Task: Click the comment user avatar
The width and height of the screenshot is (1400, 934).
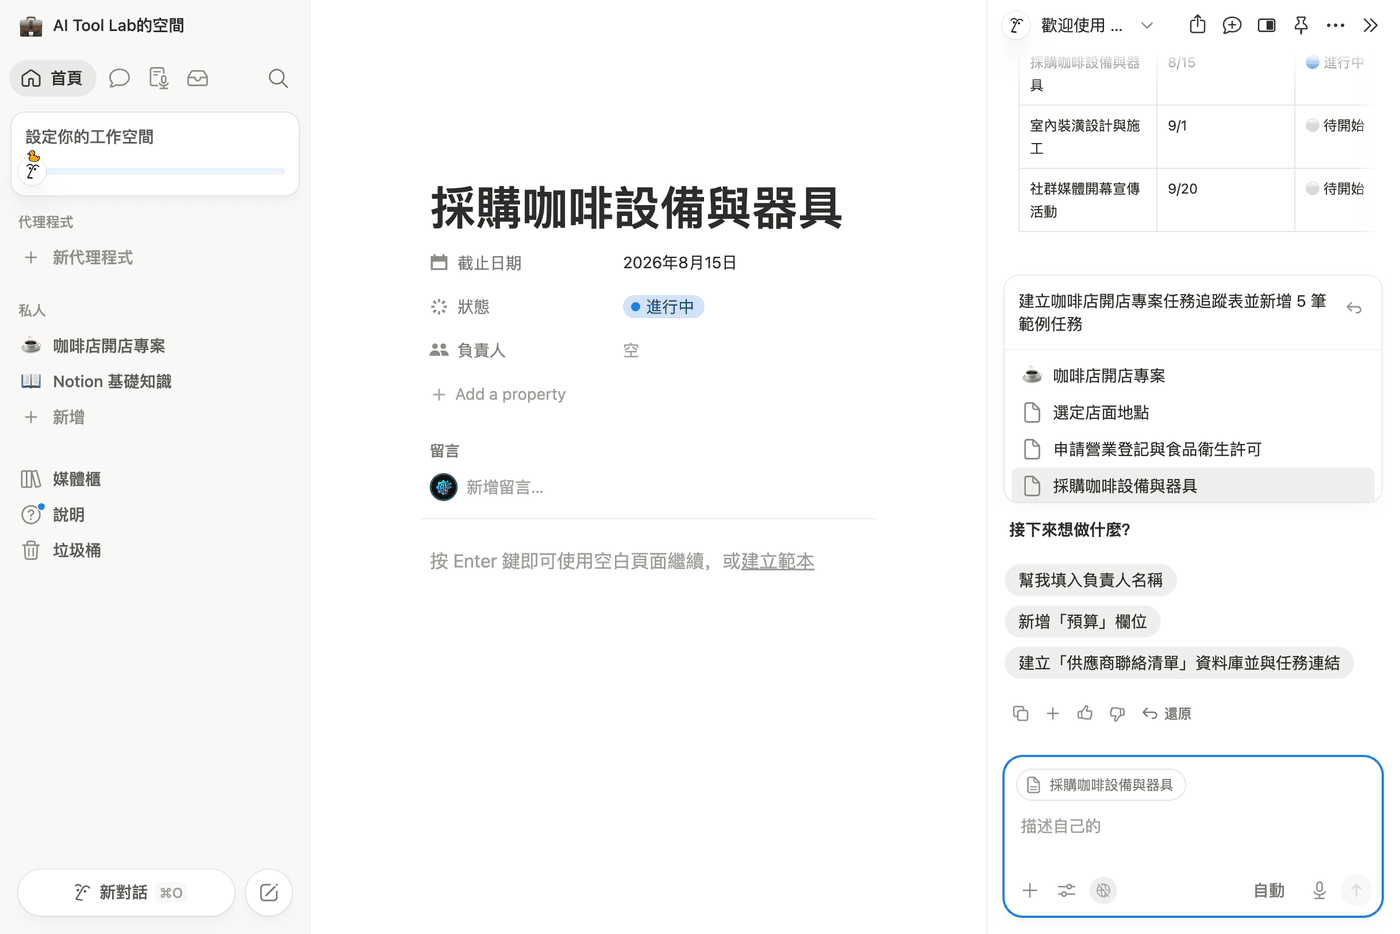Action: [x=443, y=487]
